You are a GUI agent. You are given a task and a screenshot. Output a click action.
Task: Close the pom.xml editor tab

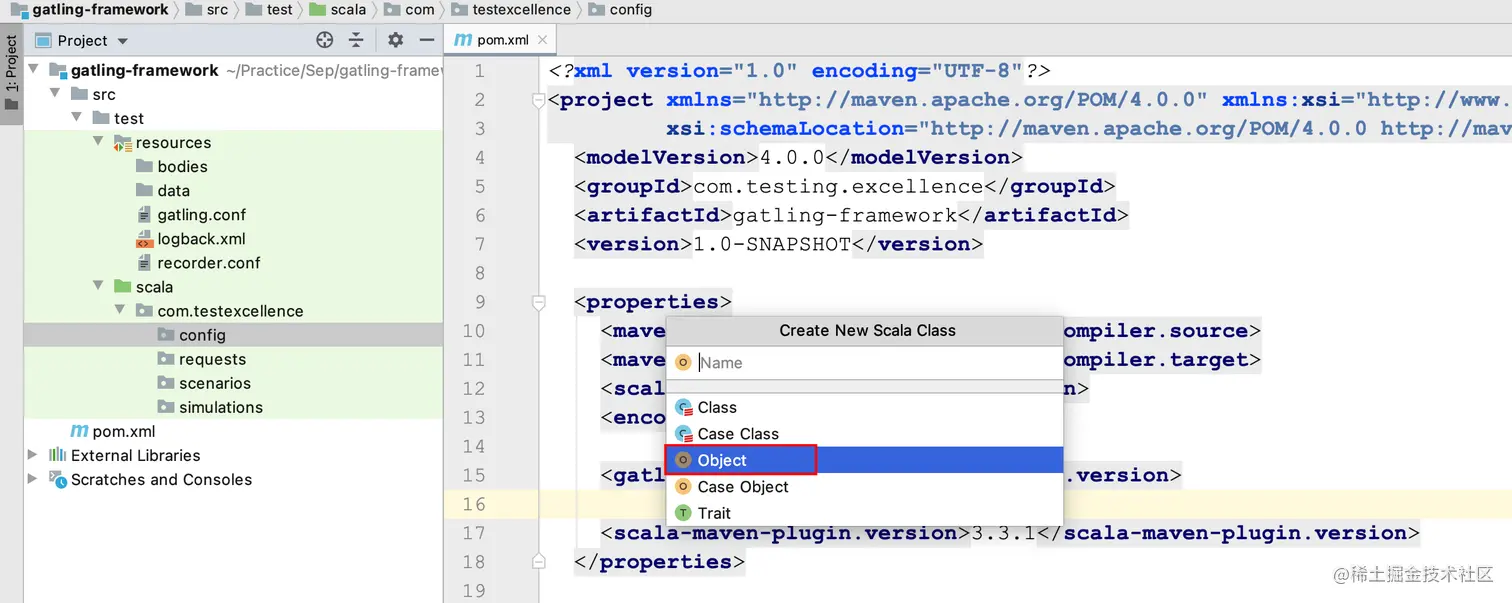[x=543, y=40]
